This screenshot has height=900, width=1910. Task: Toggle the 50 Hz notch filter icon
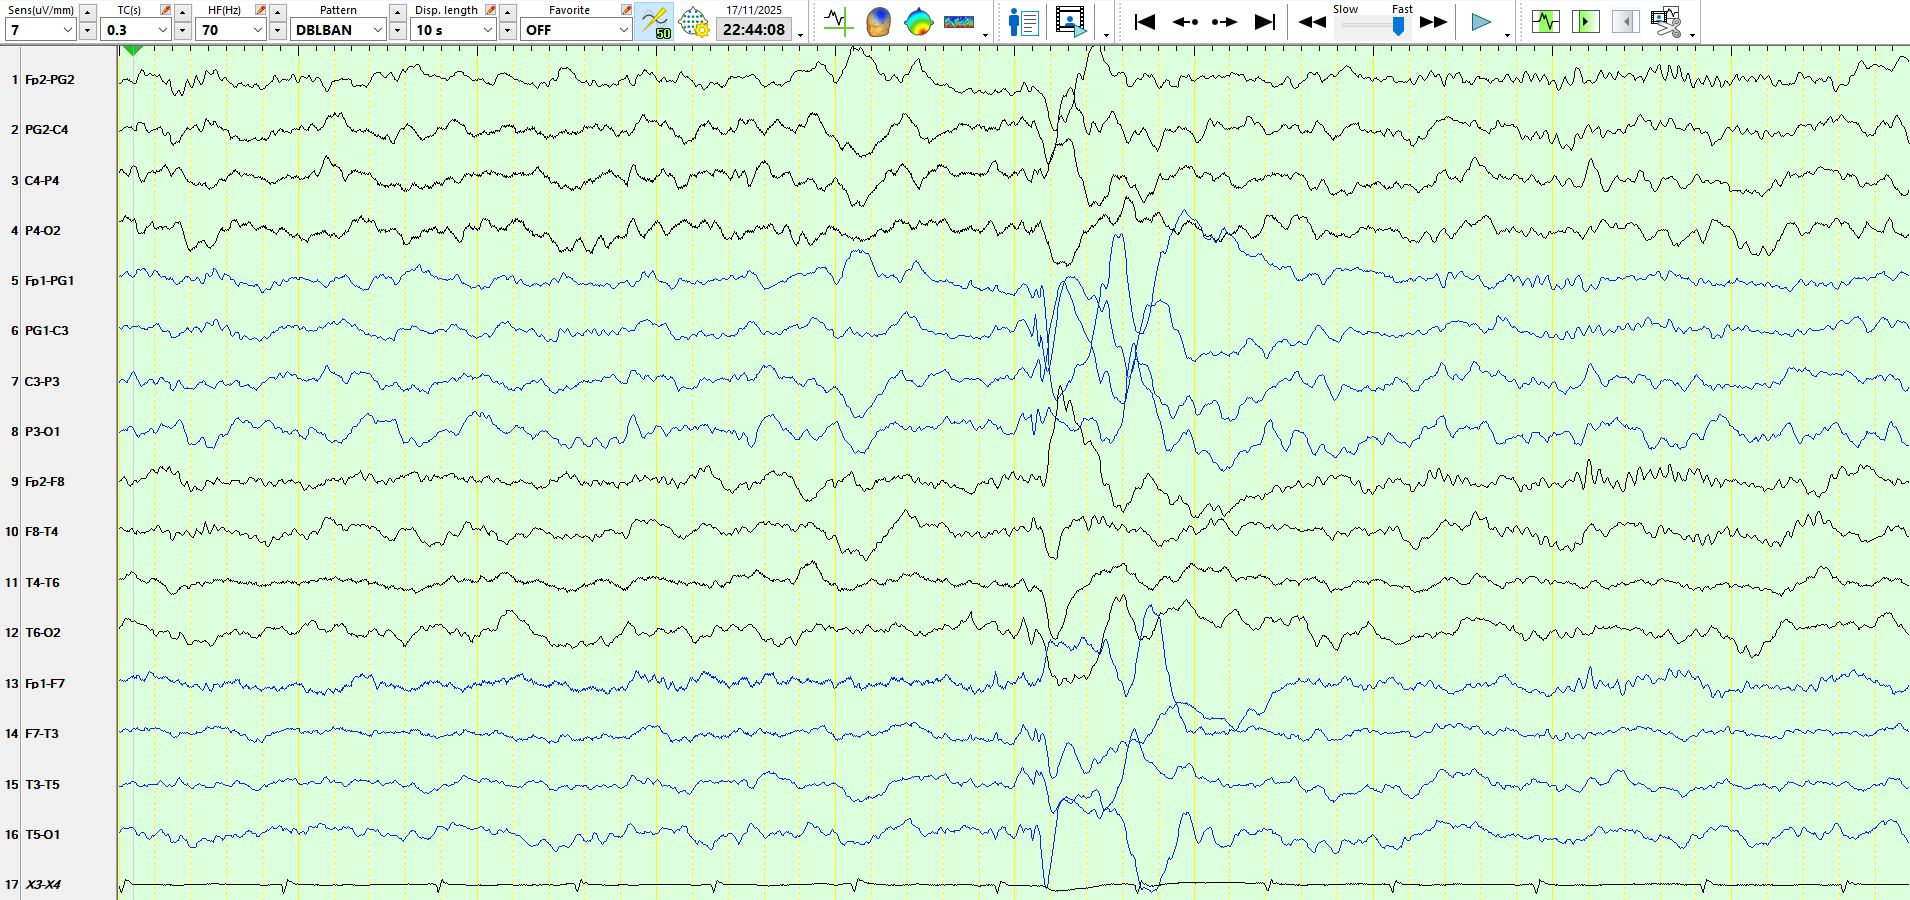(x=655, y=22)
